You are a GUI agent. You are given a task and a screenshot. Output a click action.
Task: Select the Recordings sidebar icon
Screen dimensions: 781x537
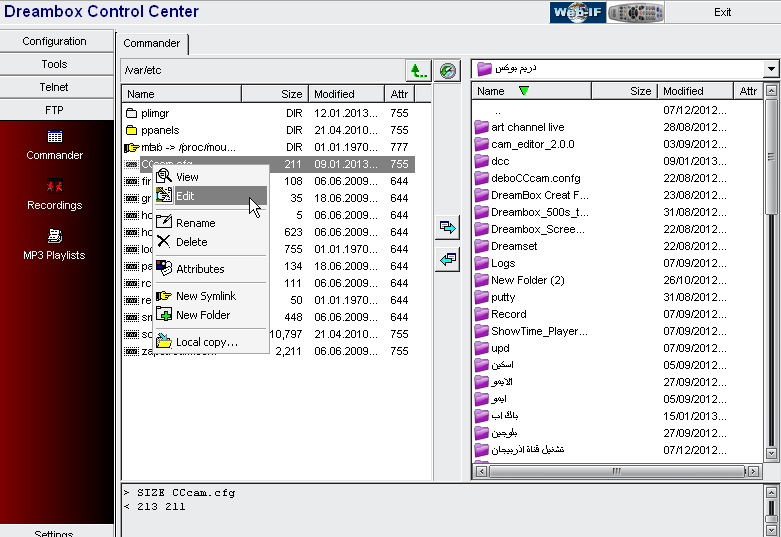pyautogui.click(x=54, y=195)
